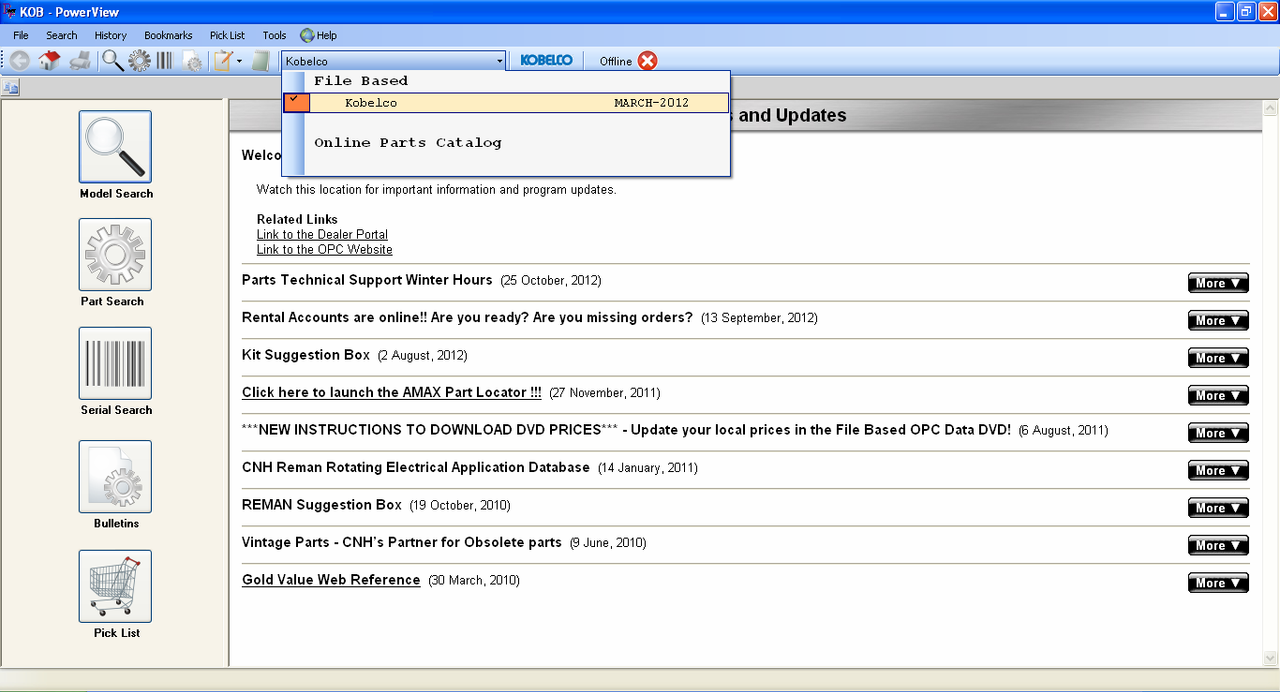Open Part Search via the toolbar gear icon
The image size is (1280, 692).
(139, 61)
